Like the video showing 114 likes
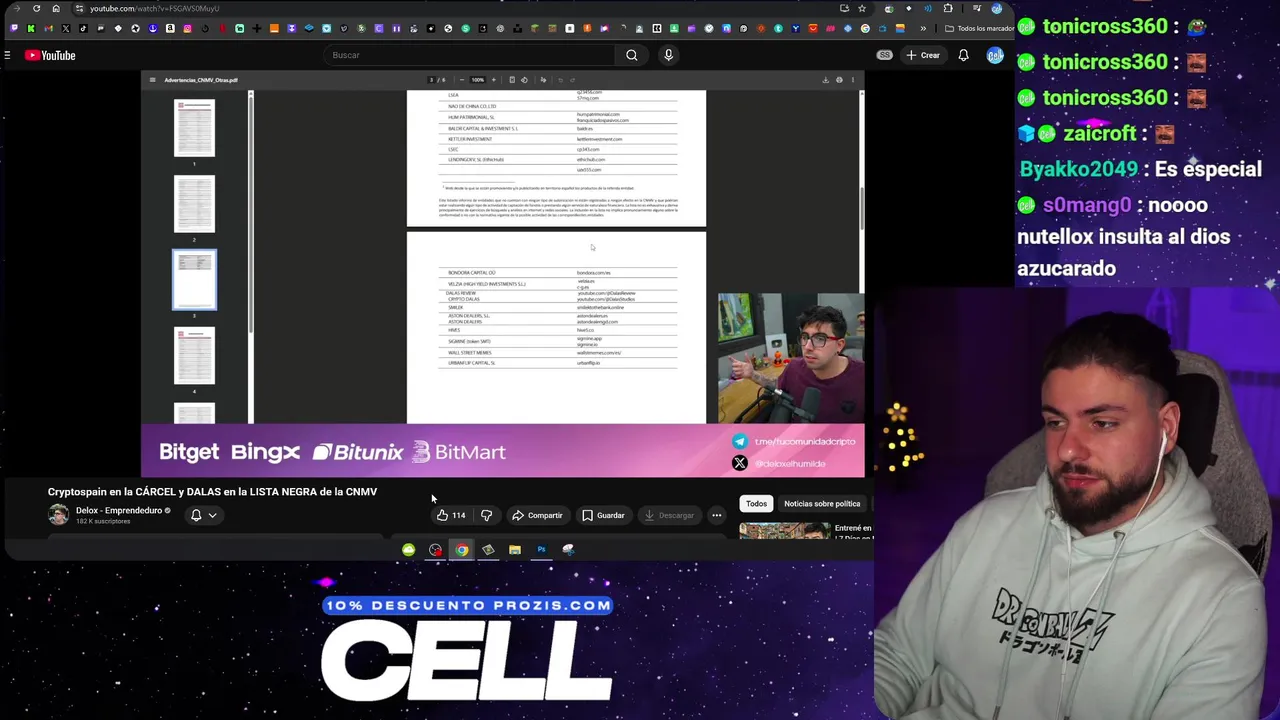 (x=450, y=515)
